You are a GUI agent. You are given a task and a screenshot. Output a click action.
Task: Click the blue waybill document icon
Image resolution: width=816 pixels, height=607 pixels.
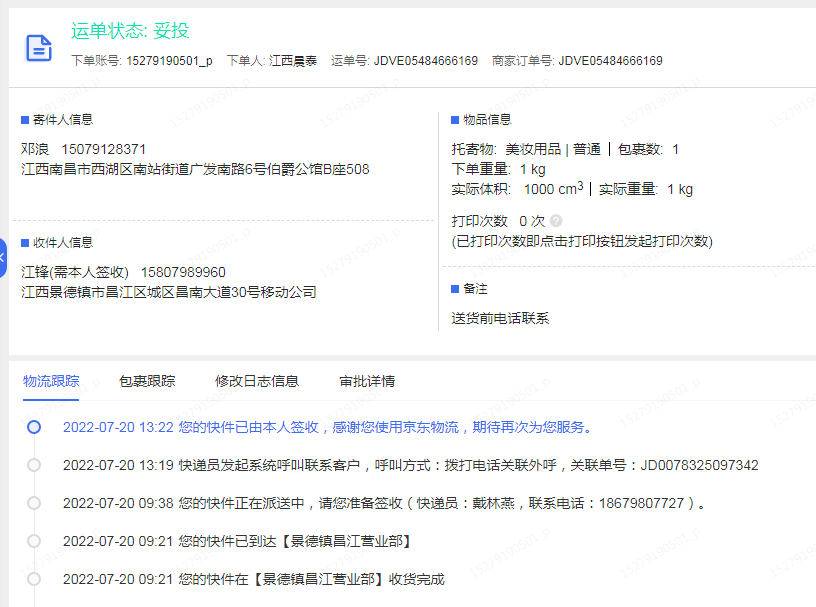[x=39, y=48]
